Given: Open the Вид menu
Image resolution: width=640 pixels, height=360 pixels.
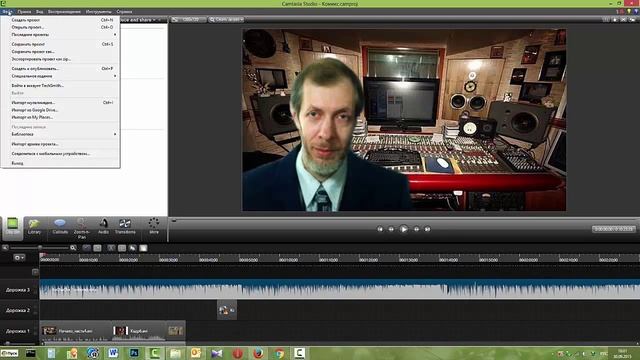Looking at the screenshot, I should point(40,12).
